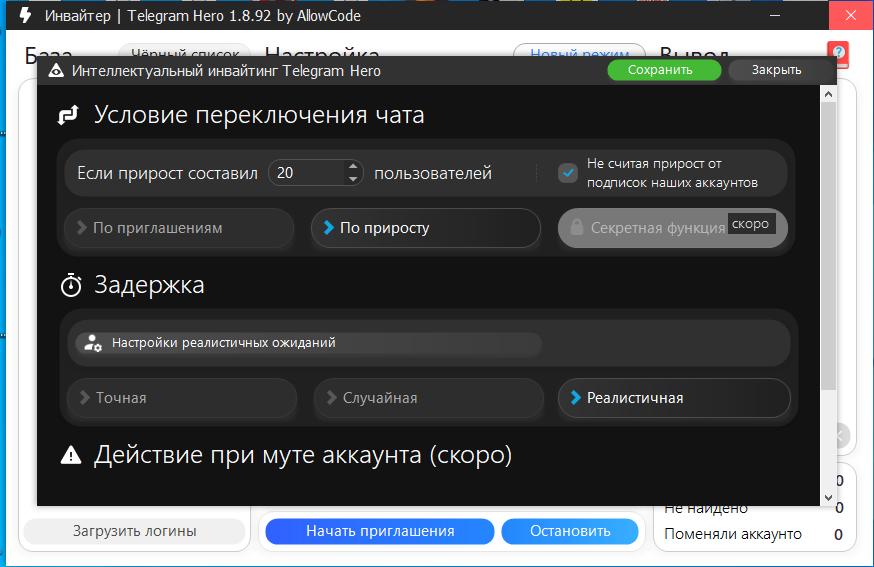Close the Telegram Hero main window
The height and width of the screenshot is (567, 874).
click(x=851, y=15)
